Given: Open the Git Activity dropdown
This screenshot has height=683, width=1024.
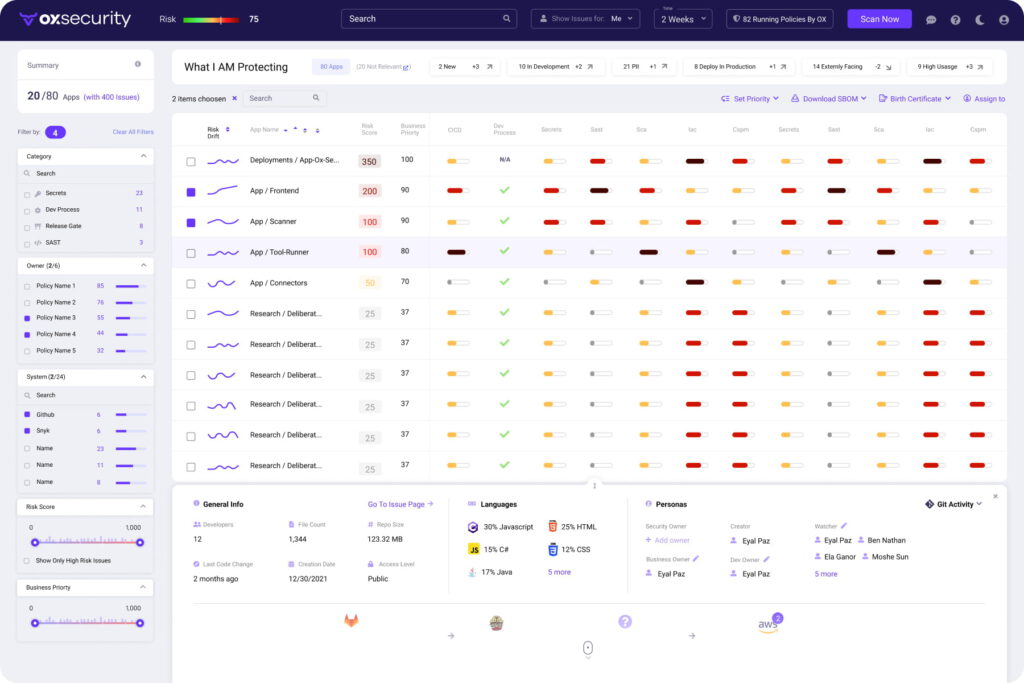Looking at the screenshot, I should [x=953, y=504].
